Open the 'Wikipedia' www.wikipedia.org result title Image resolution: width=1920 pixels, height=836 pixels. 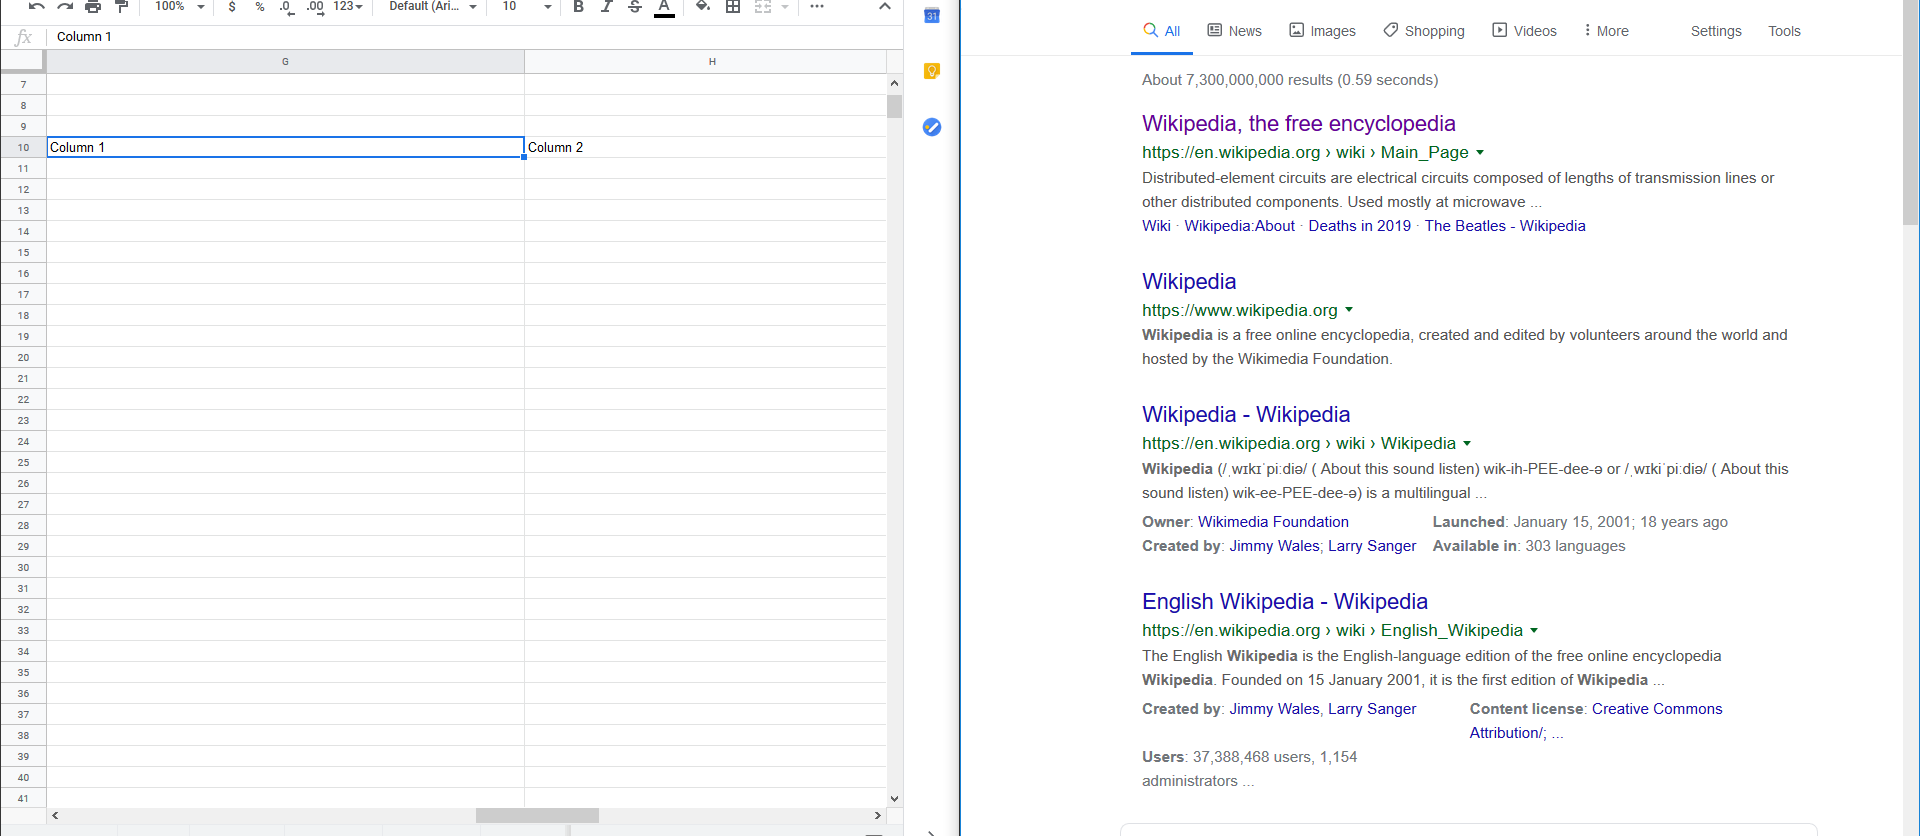[x=1189, y=281]
